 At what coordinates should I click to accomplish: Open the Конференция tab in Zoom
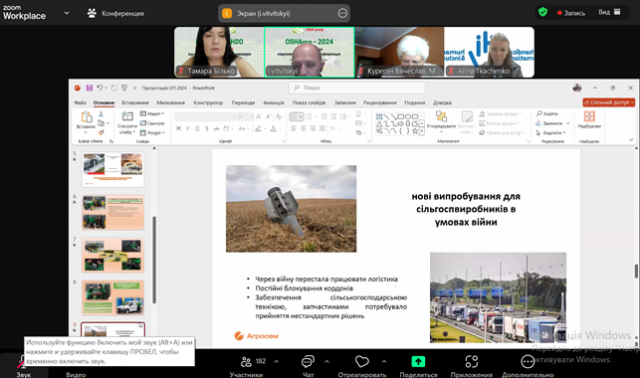(116, 13)
